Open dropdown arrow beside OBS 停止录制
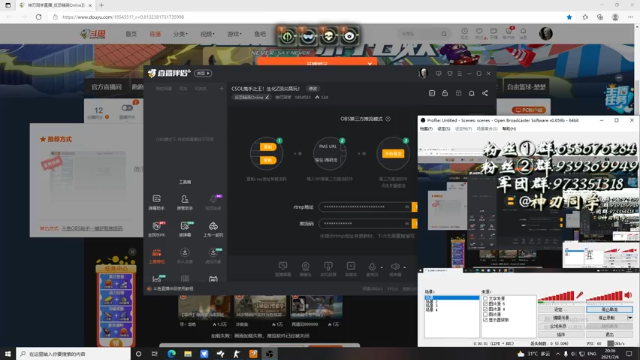Viewport: 640px width, 360px height. [630, 318]
